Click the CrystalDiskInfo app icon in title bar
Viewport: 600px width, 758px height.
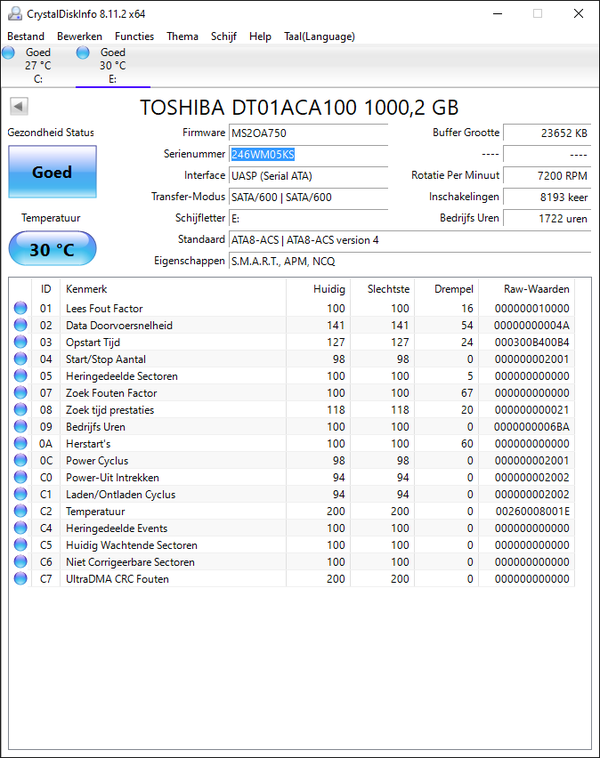pyautogui.click(x=13, y=13)
